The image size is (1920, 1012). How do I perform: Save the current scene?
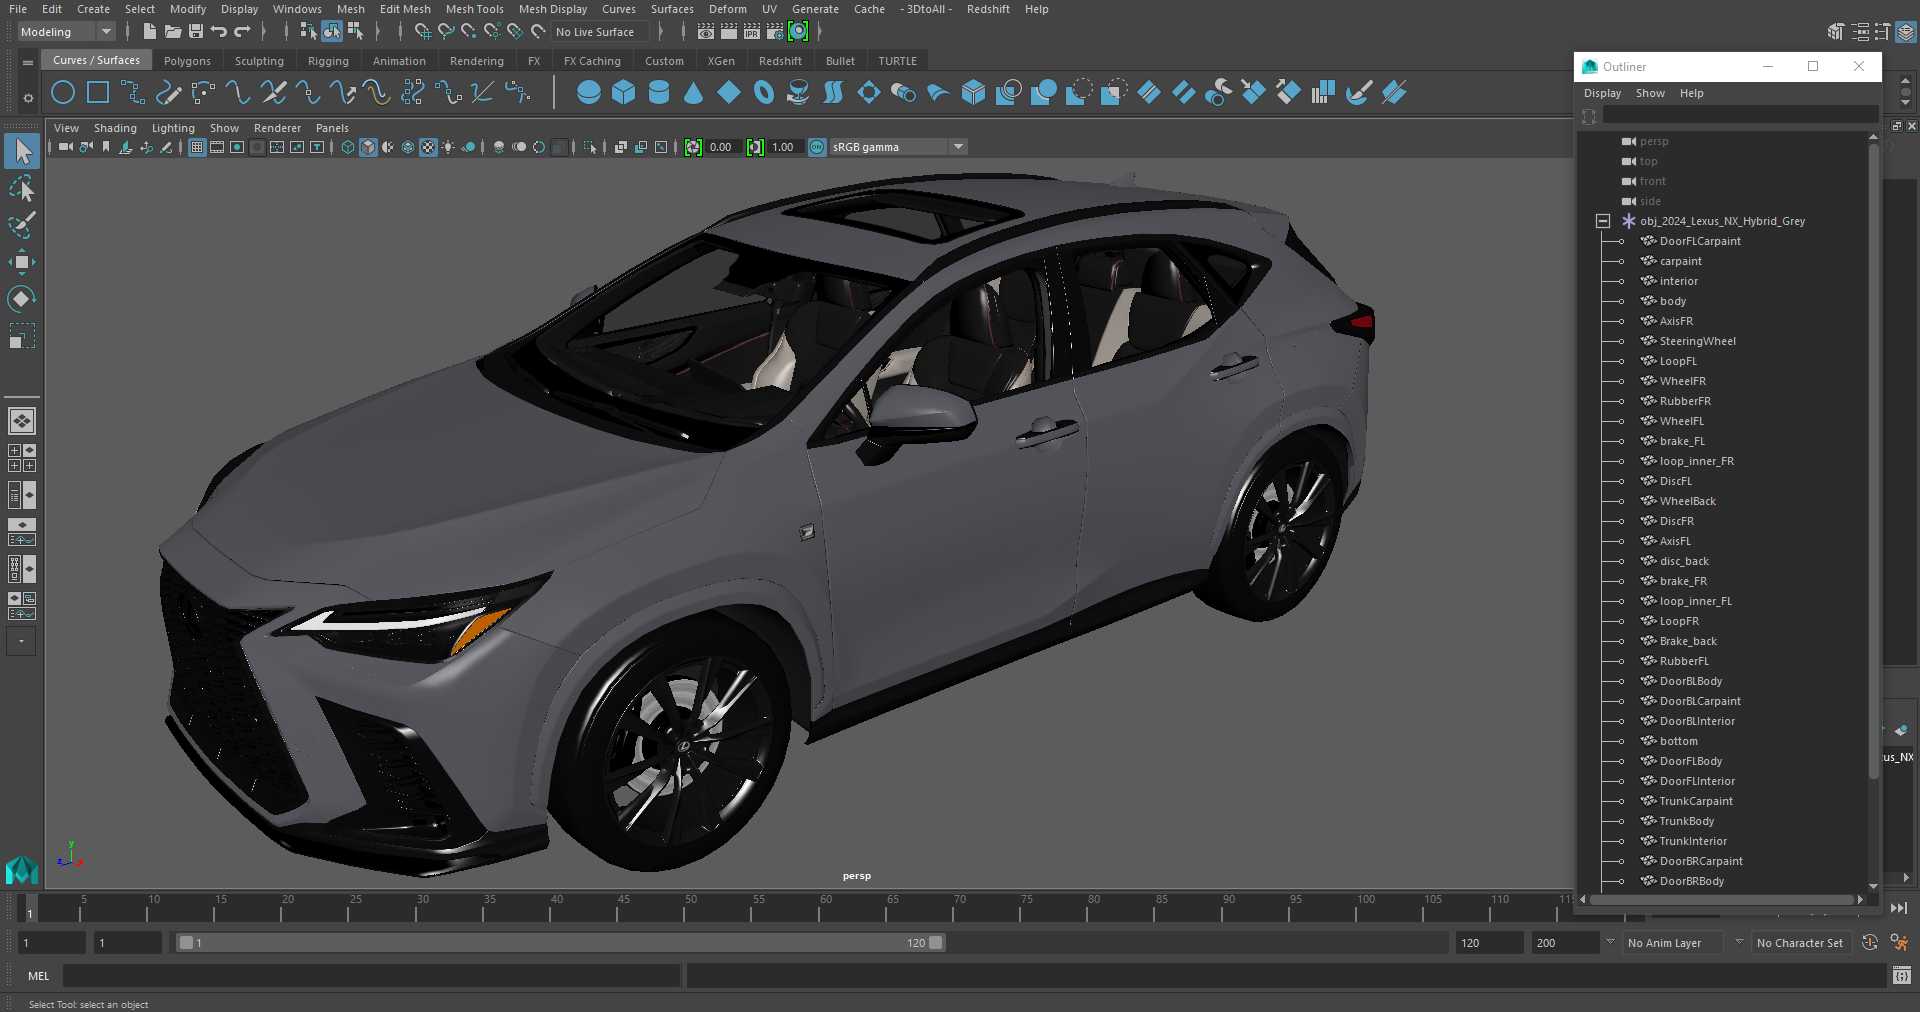click(196, 32)
